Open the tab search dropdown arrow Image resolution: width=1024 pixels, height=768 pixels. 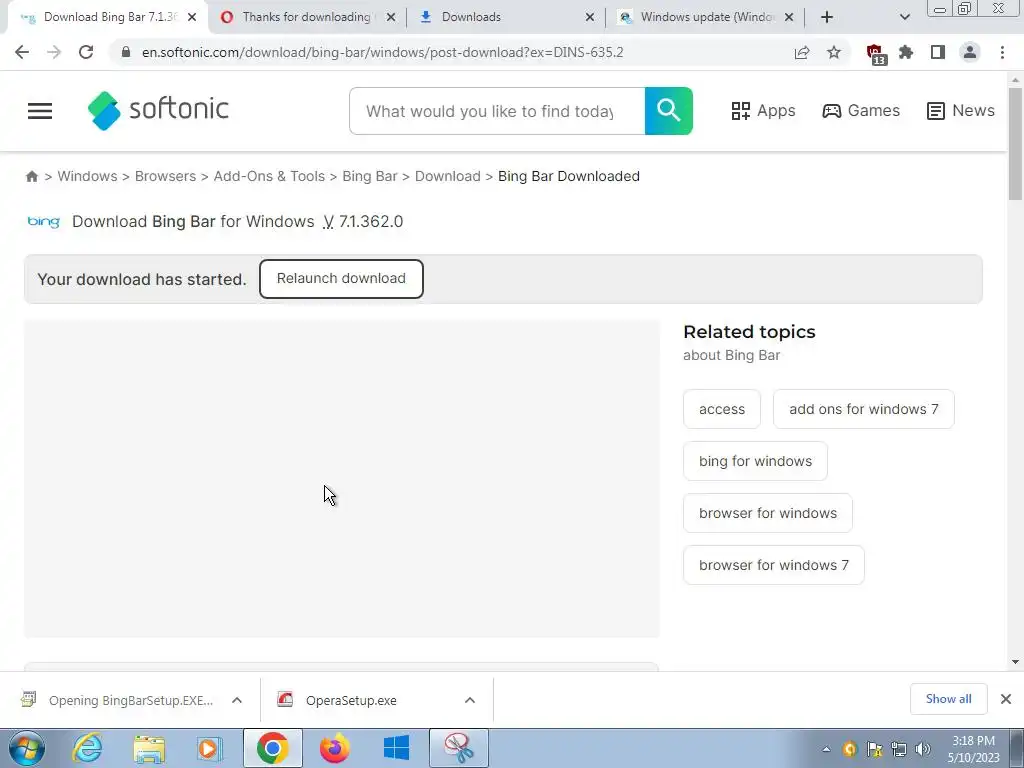pyautogui.click(x=904, y=17)
